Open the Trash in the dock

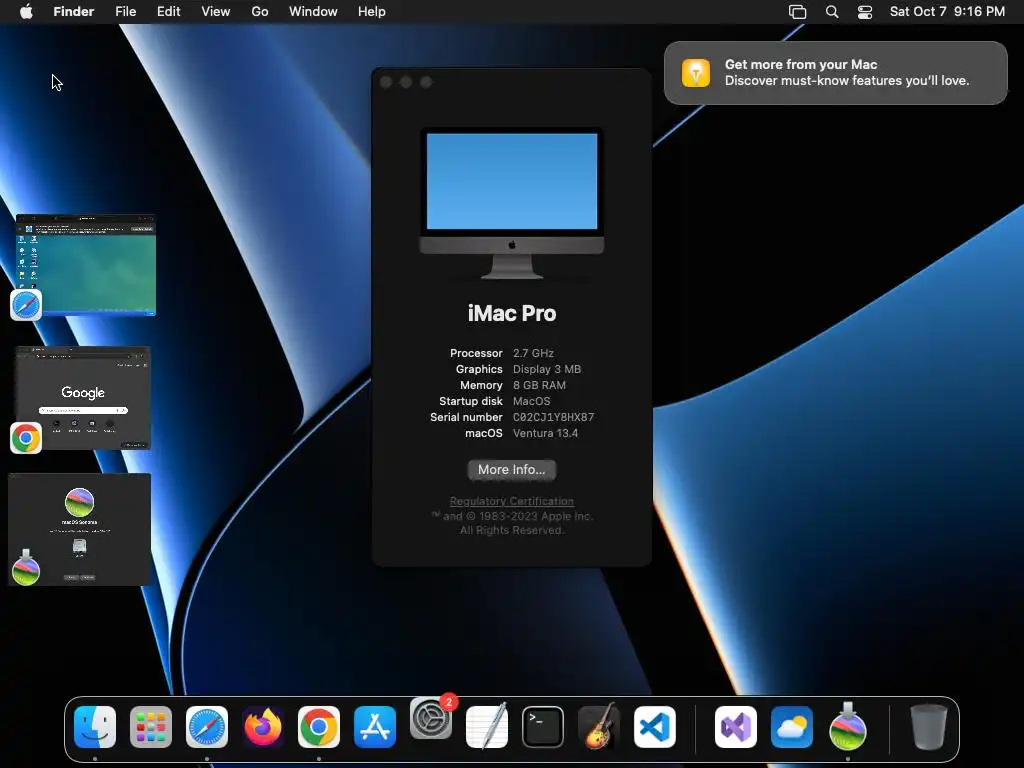point(929,727)
